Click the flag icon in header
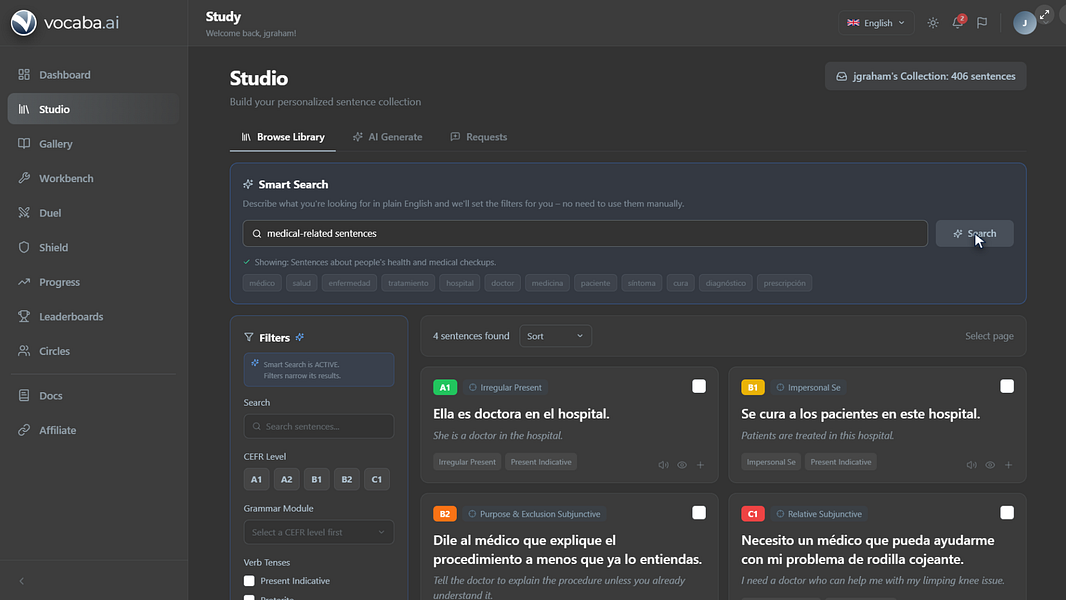This screenshot has width=1066, height=600. pos(982,22)
